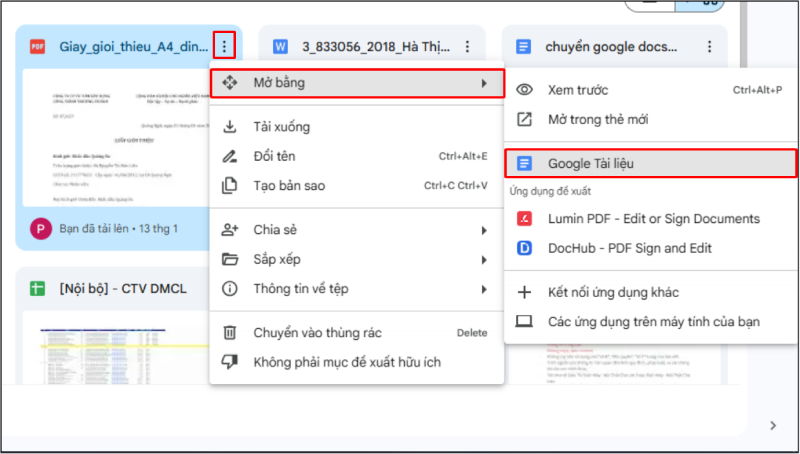Choose Tải xuống from the context menu
Image resolution: width=800 pixels, height=454 pixels.
coord(357,127)
